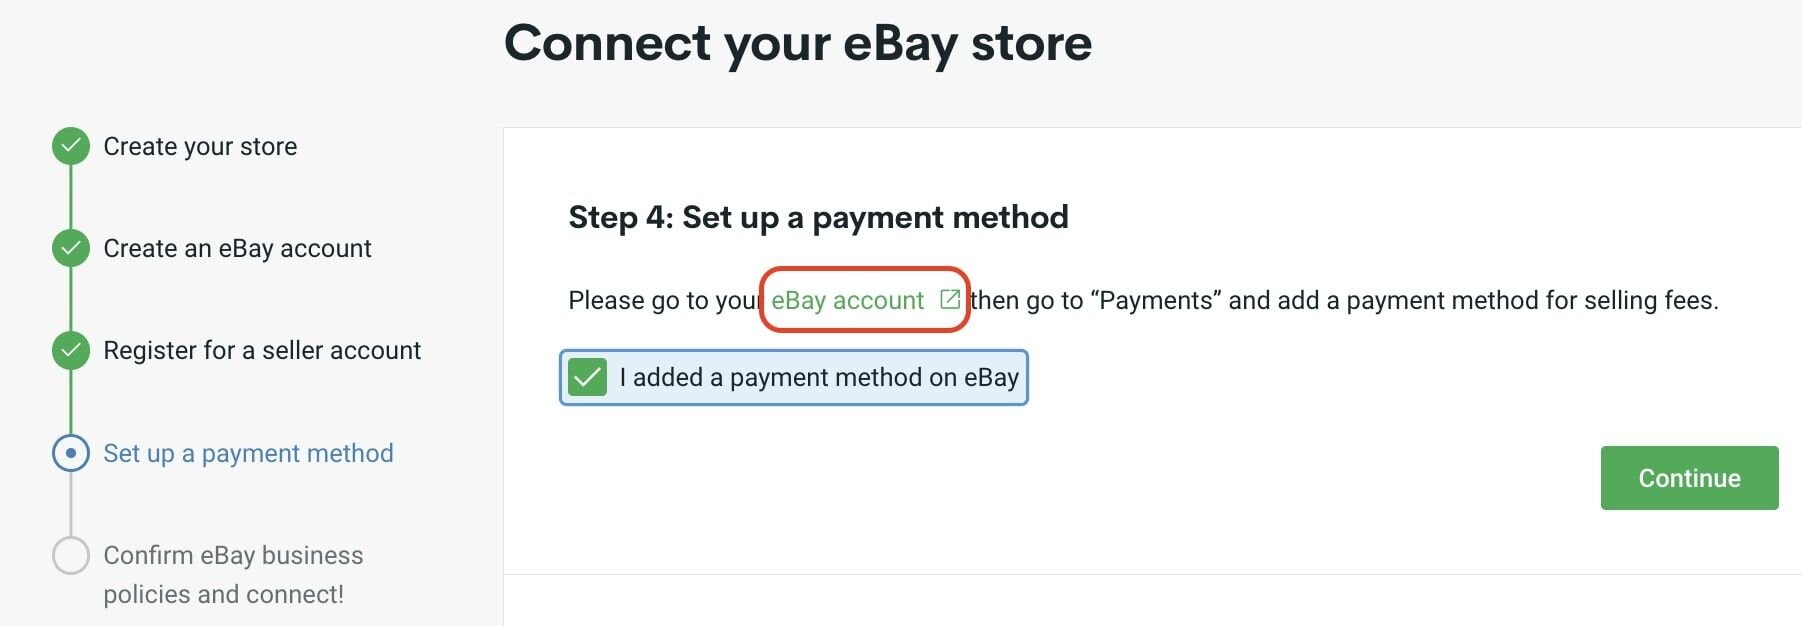Open your eBay account link
The image size is (1802, 626).
[x=848, y=298]
